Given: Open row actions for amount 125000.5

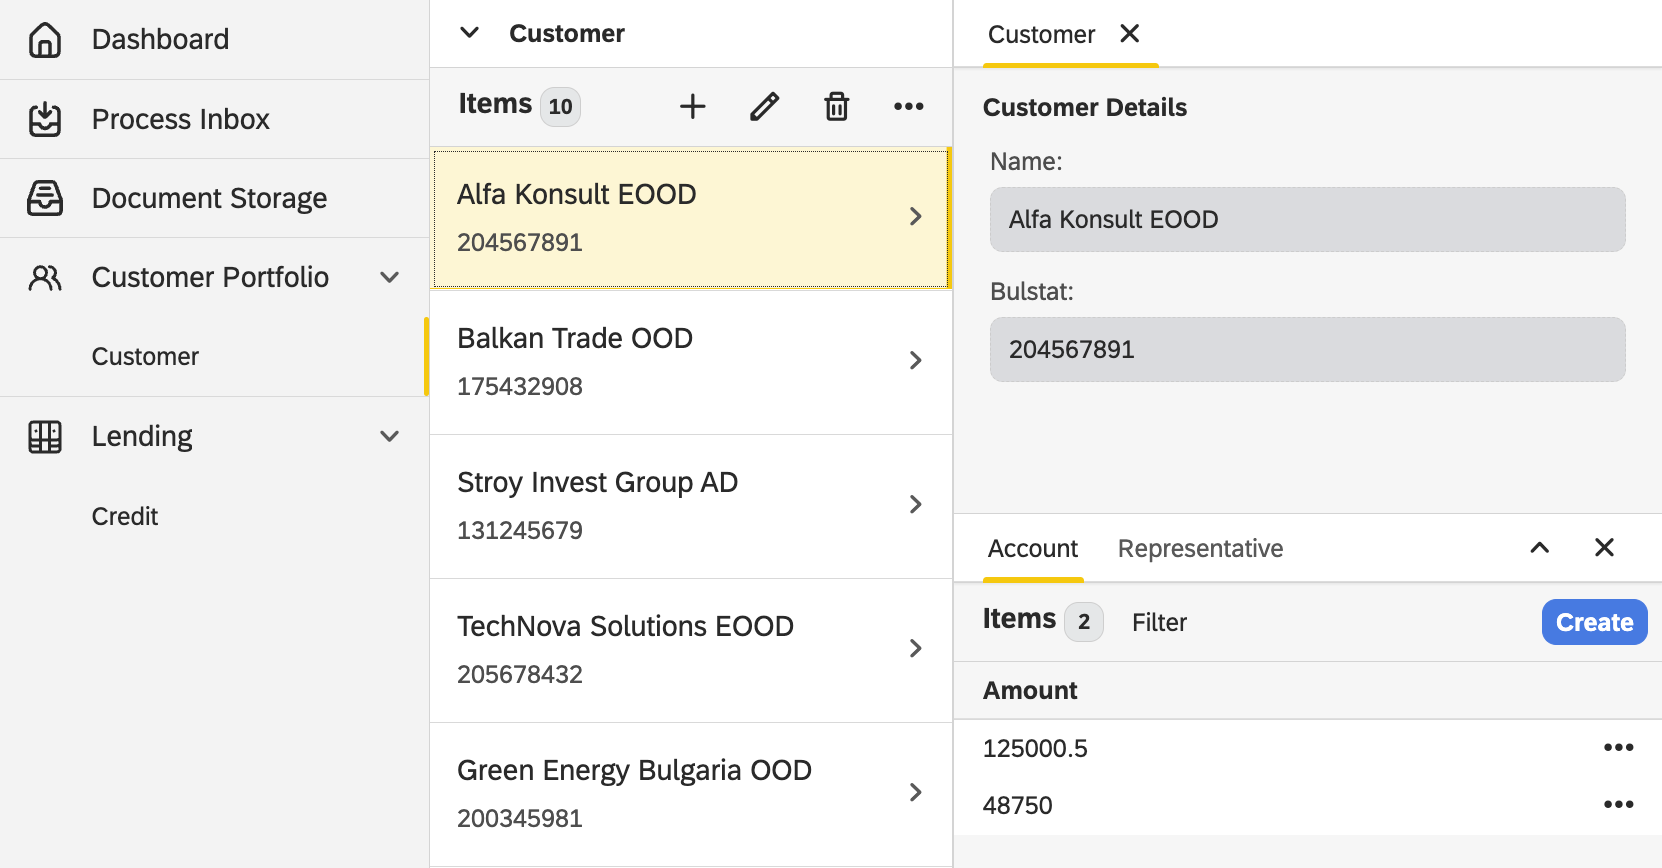Looking at the screenshot, I should pyautogui.click(x=1617, y=748).
